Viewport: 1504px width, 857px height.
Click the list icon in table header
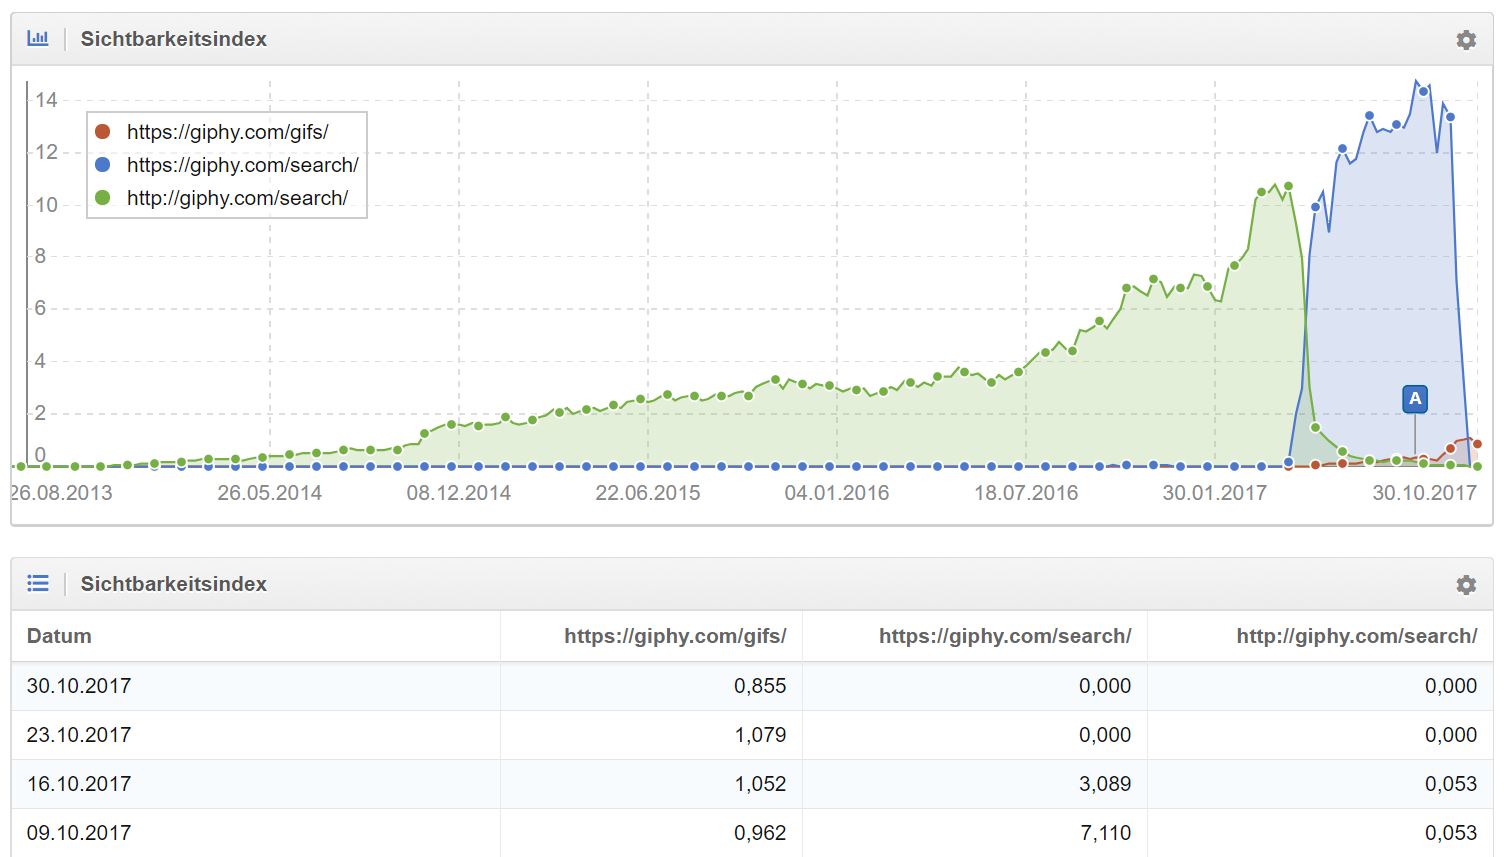coord(38,584)
